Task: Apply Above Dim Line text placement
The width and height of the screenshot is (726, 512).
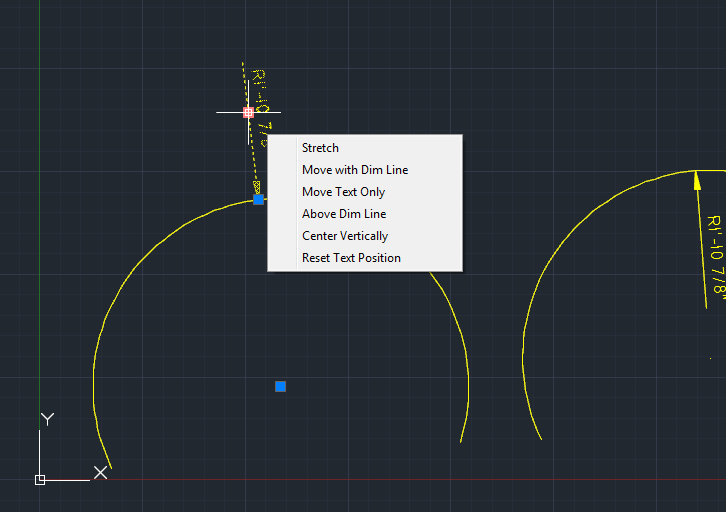Action: coord(343,214)
